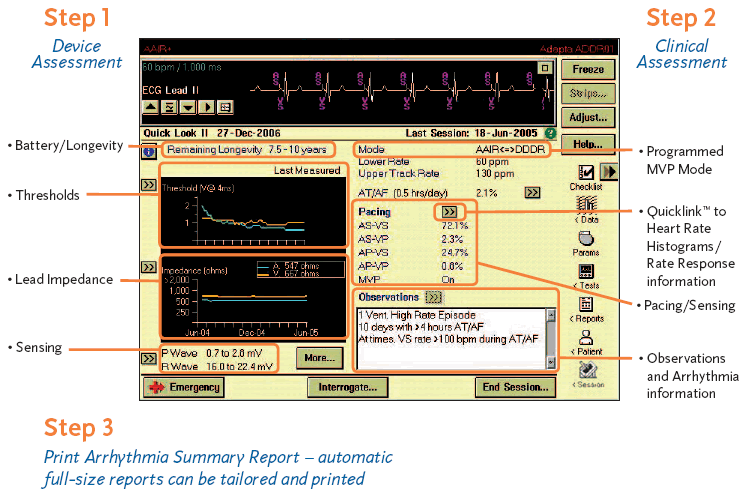Open More... sensing details
Screen dimensions: 748x497
[320, 358]
